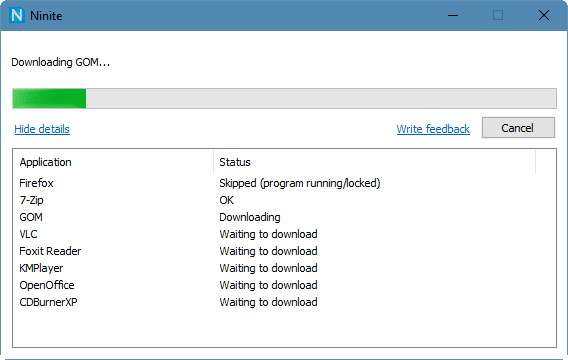Click the Downloading GOM... status label
This screenshot has width=568, height=360.
pyautogui.click(x=60, y=62)
